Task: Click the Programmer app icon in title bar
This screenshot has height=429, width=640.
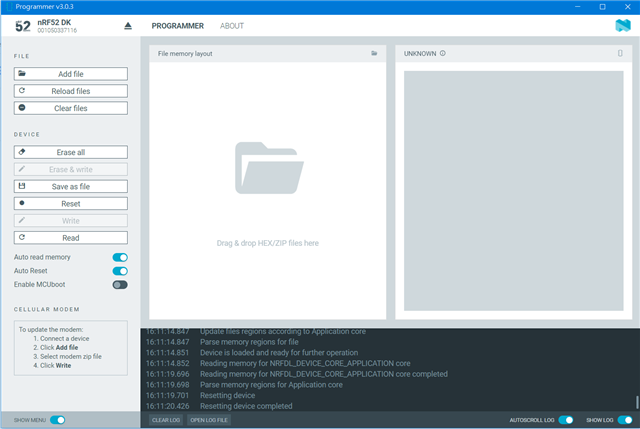Action: [9, 7]
